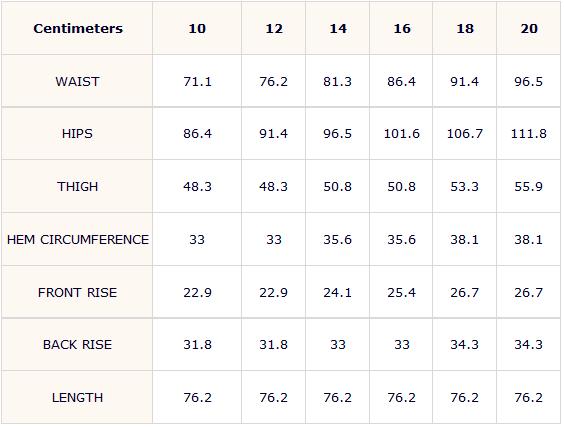Click front rise value 24.1
The image size is (564, 427).
[337, 292]
